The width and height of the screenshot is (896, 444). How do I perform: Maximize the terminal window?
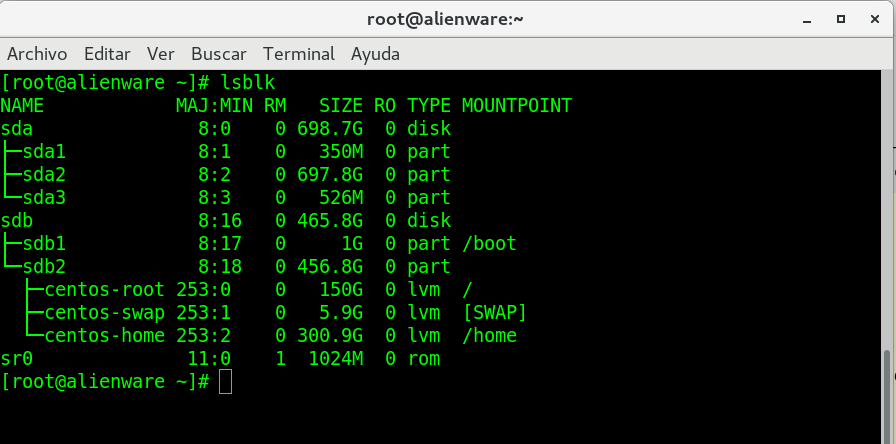[838, 19]
